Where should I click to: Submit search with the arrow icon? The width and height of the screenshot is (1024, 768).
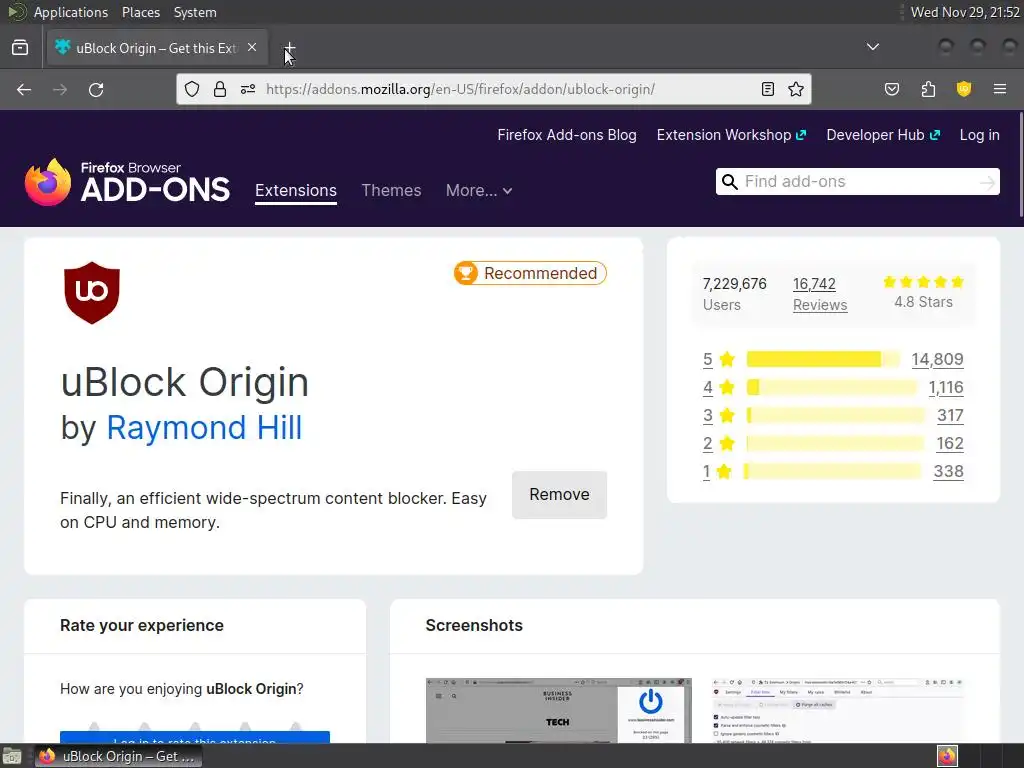[x=987, y=182]
